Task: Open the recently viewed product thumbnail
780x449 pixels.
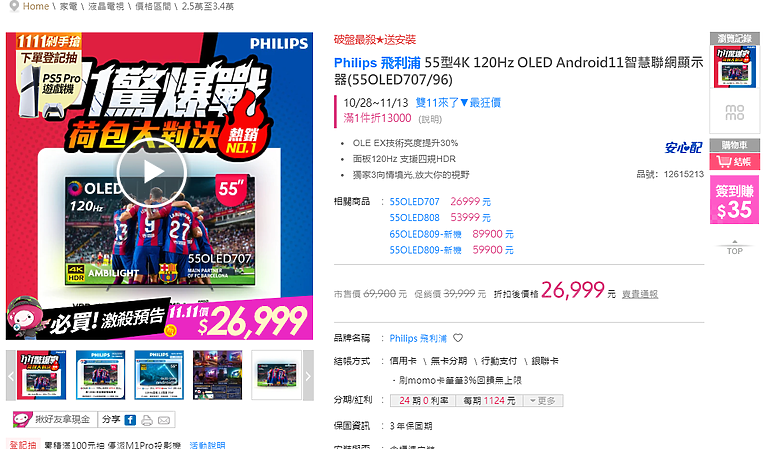Action: (x=735, y=67)
